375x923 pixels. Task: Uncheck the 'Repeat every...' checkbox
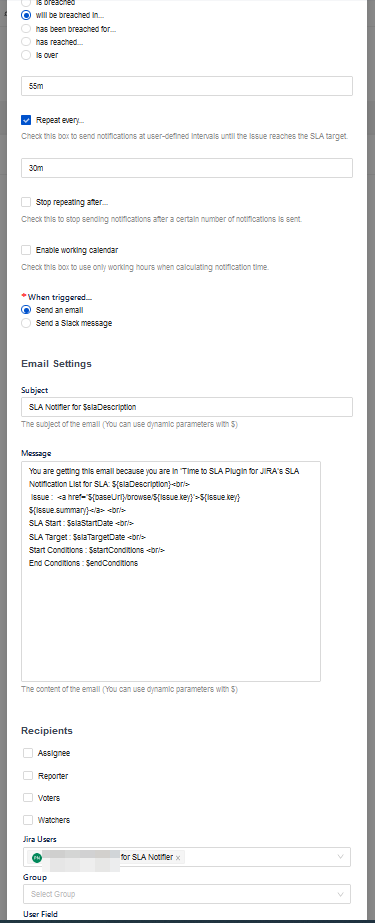click(26, 120)
